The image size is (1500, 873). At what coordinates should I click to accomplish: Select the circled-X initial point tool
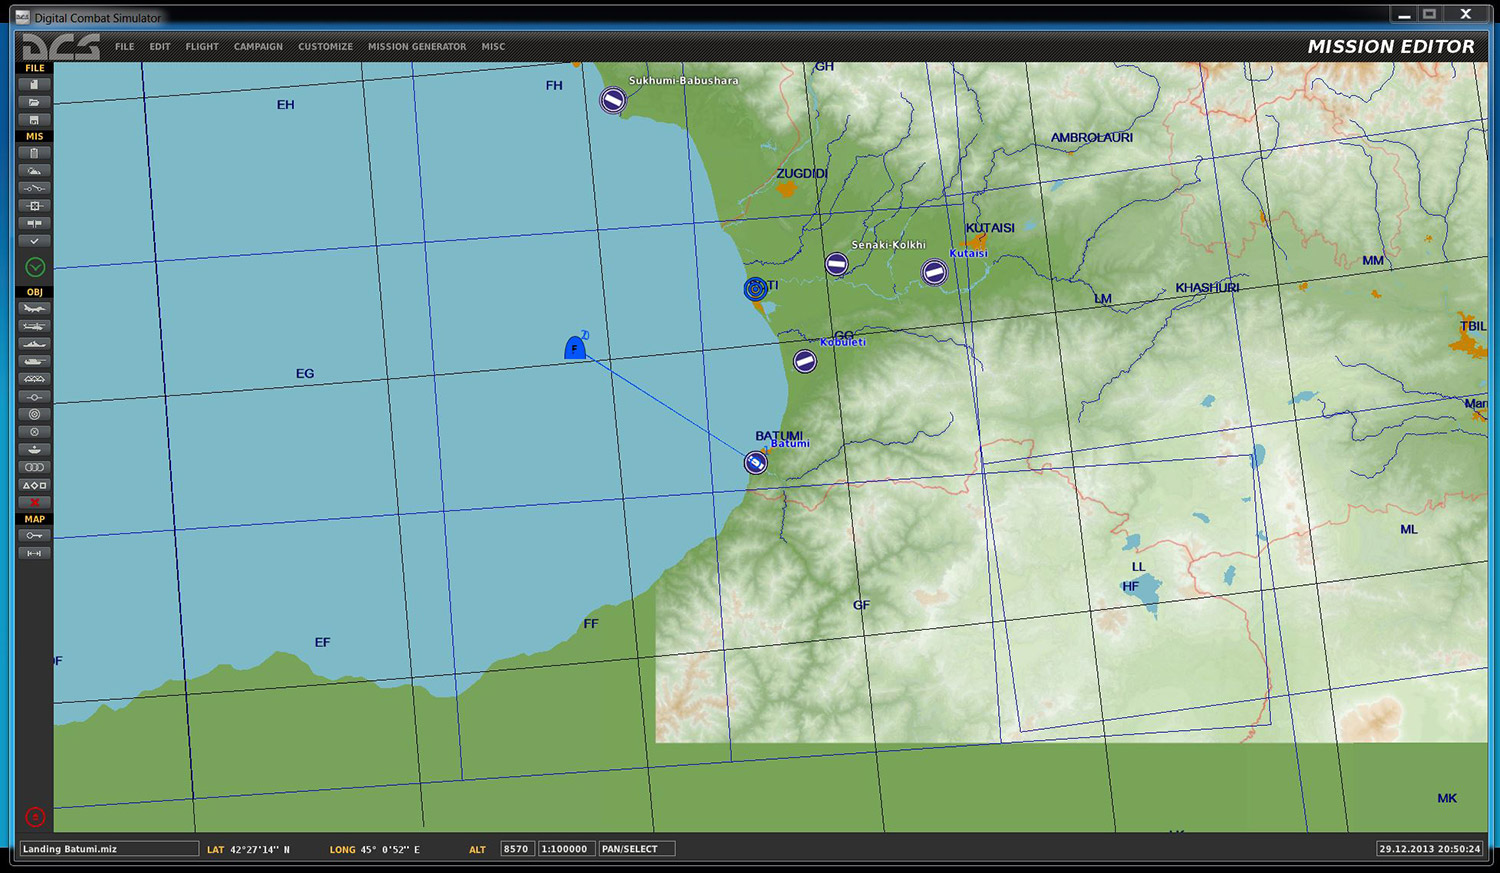(x=34, y=432)
